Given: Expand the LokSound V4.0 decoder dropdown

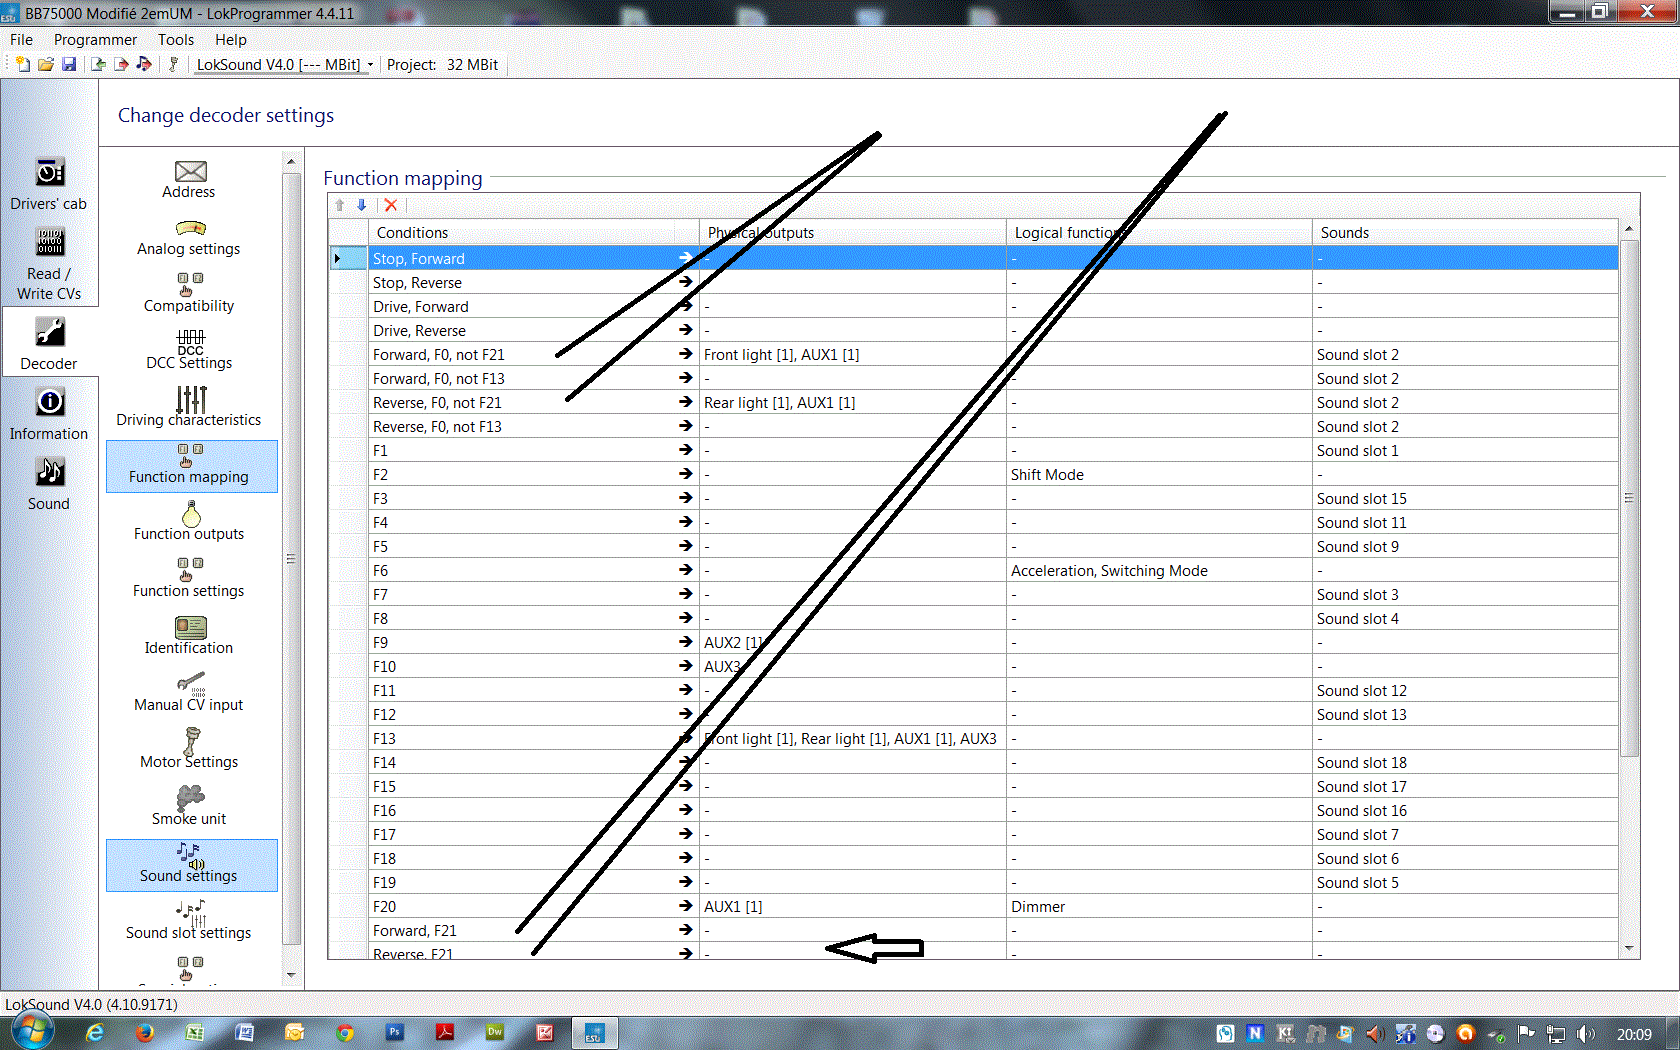Looking at the screenshot, I should coord(370,65).
